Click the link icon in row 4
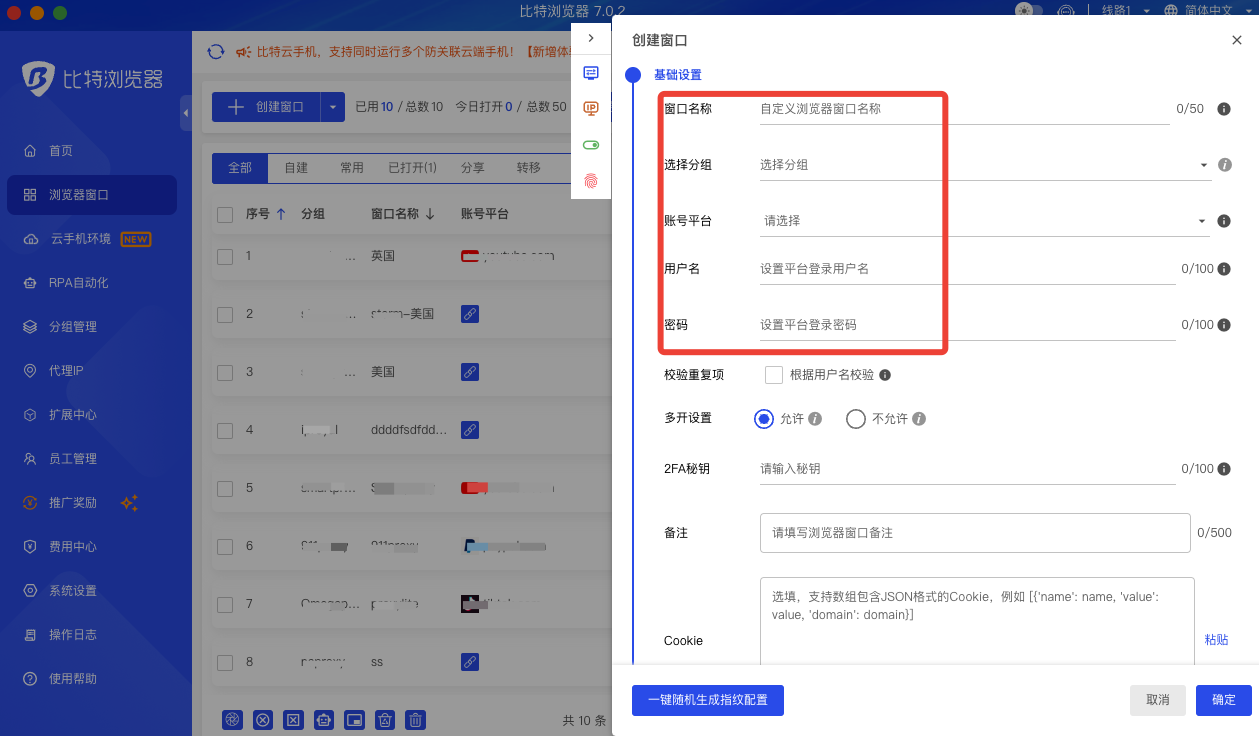Screen dimensions: 1259x736 tap(470, 430)
